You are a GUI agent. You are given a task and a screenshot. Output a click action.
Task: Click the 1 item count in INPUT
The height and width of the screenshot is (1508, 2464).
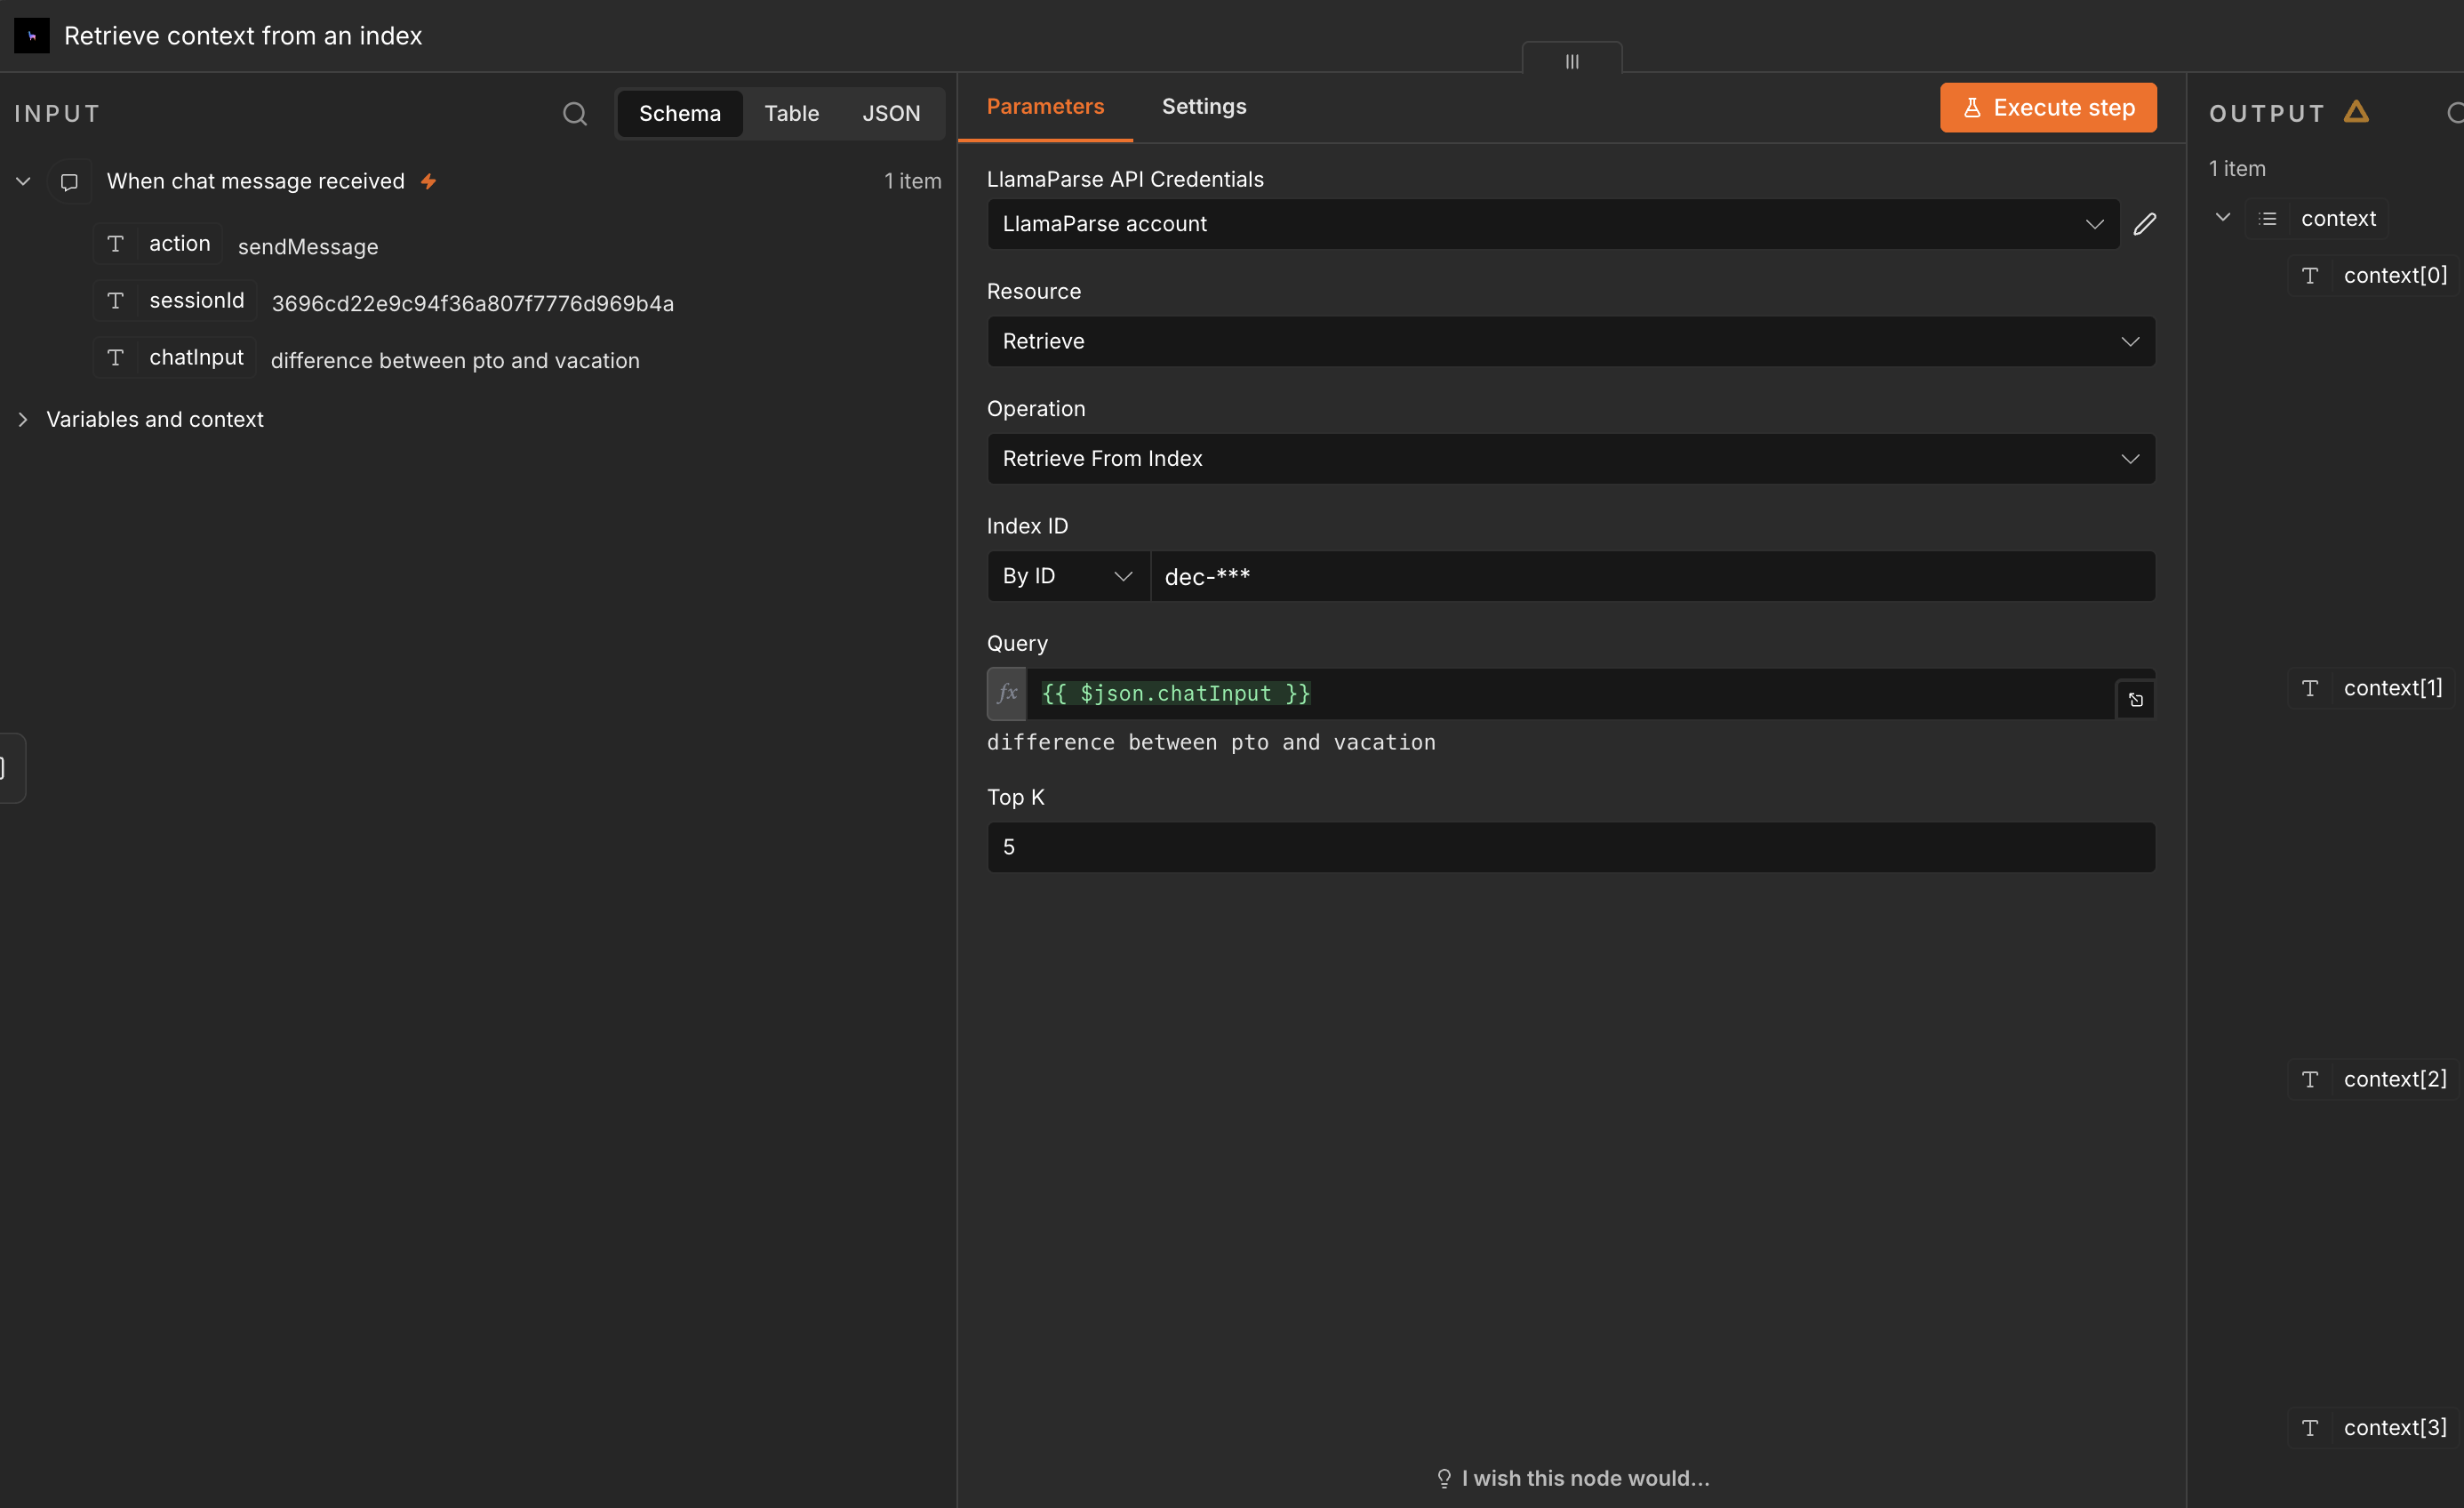click(912, 182)
